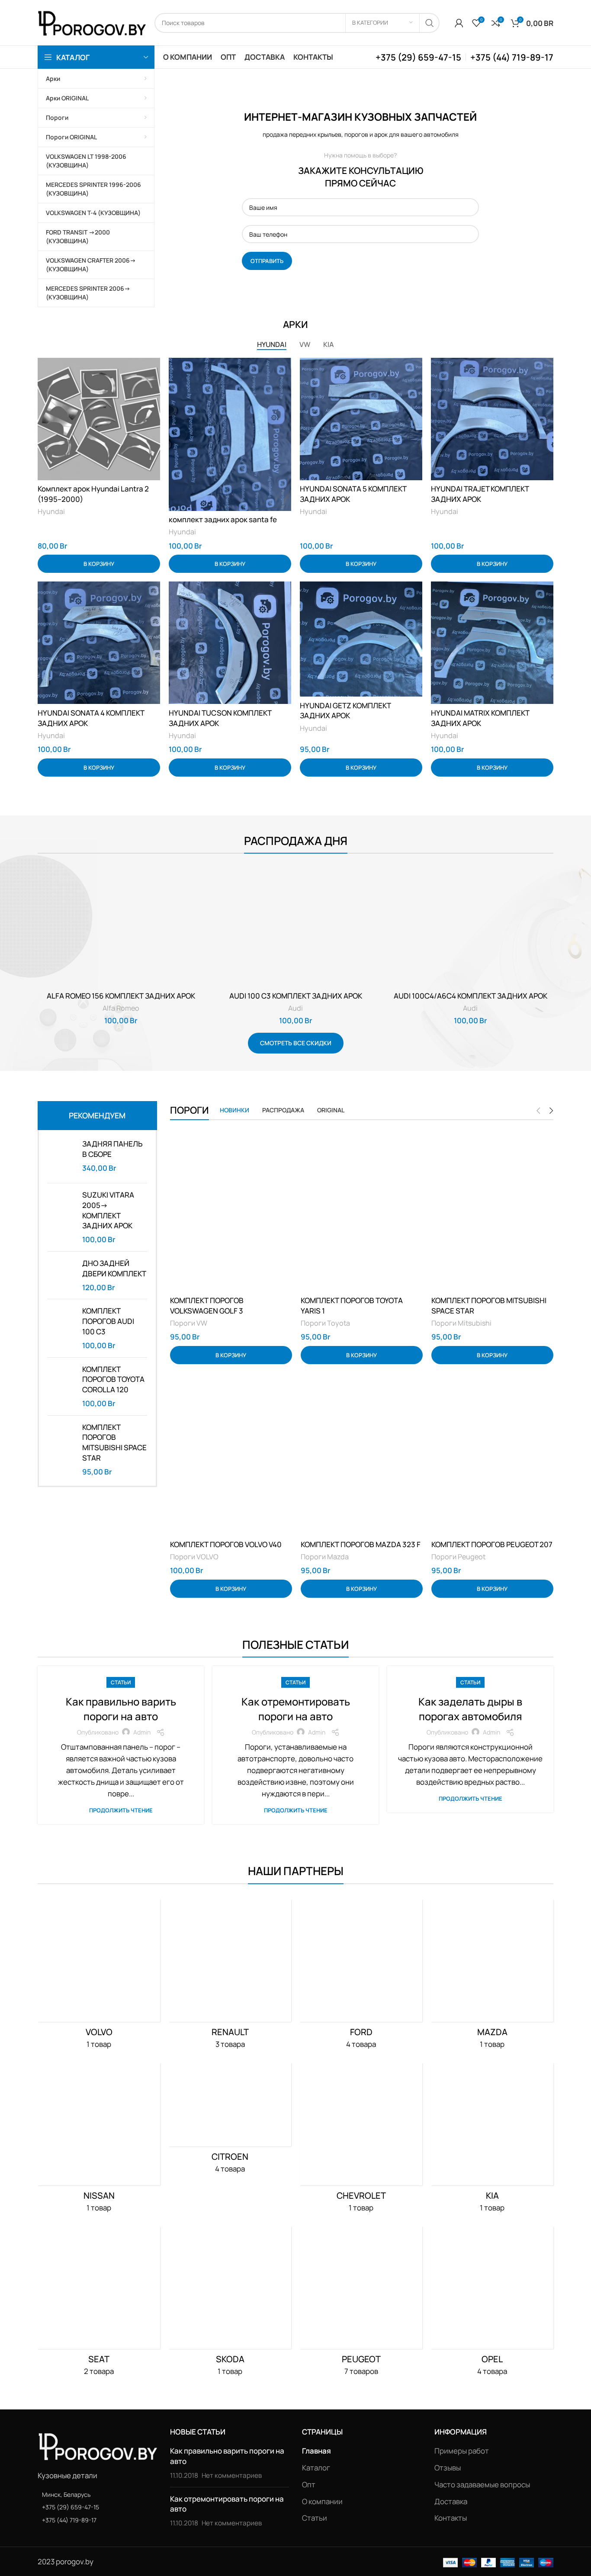The image size is (591, 2576).
Task: Open Hyundai Tucson arches product image
Action: pyautogui.click(x=230, y=643)
